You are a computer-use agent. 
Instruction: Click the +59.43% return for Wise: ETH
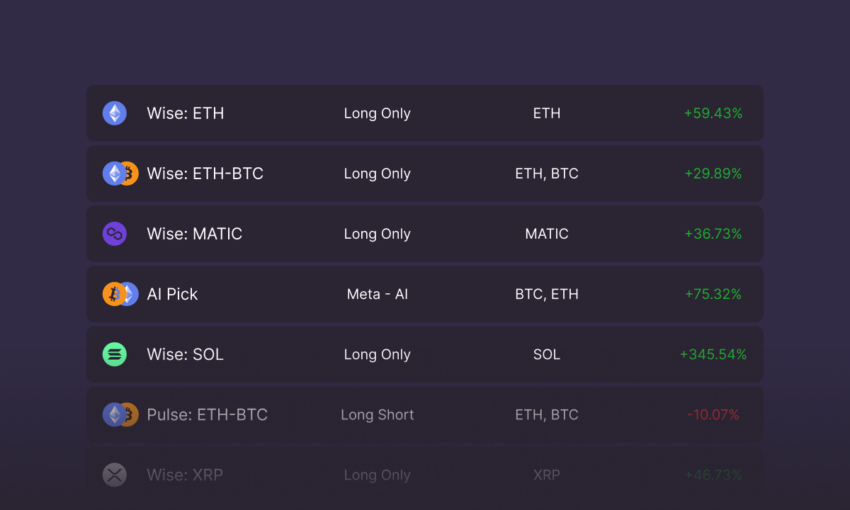click(713, 113)
